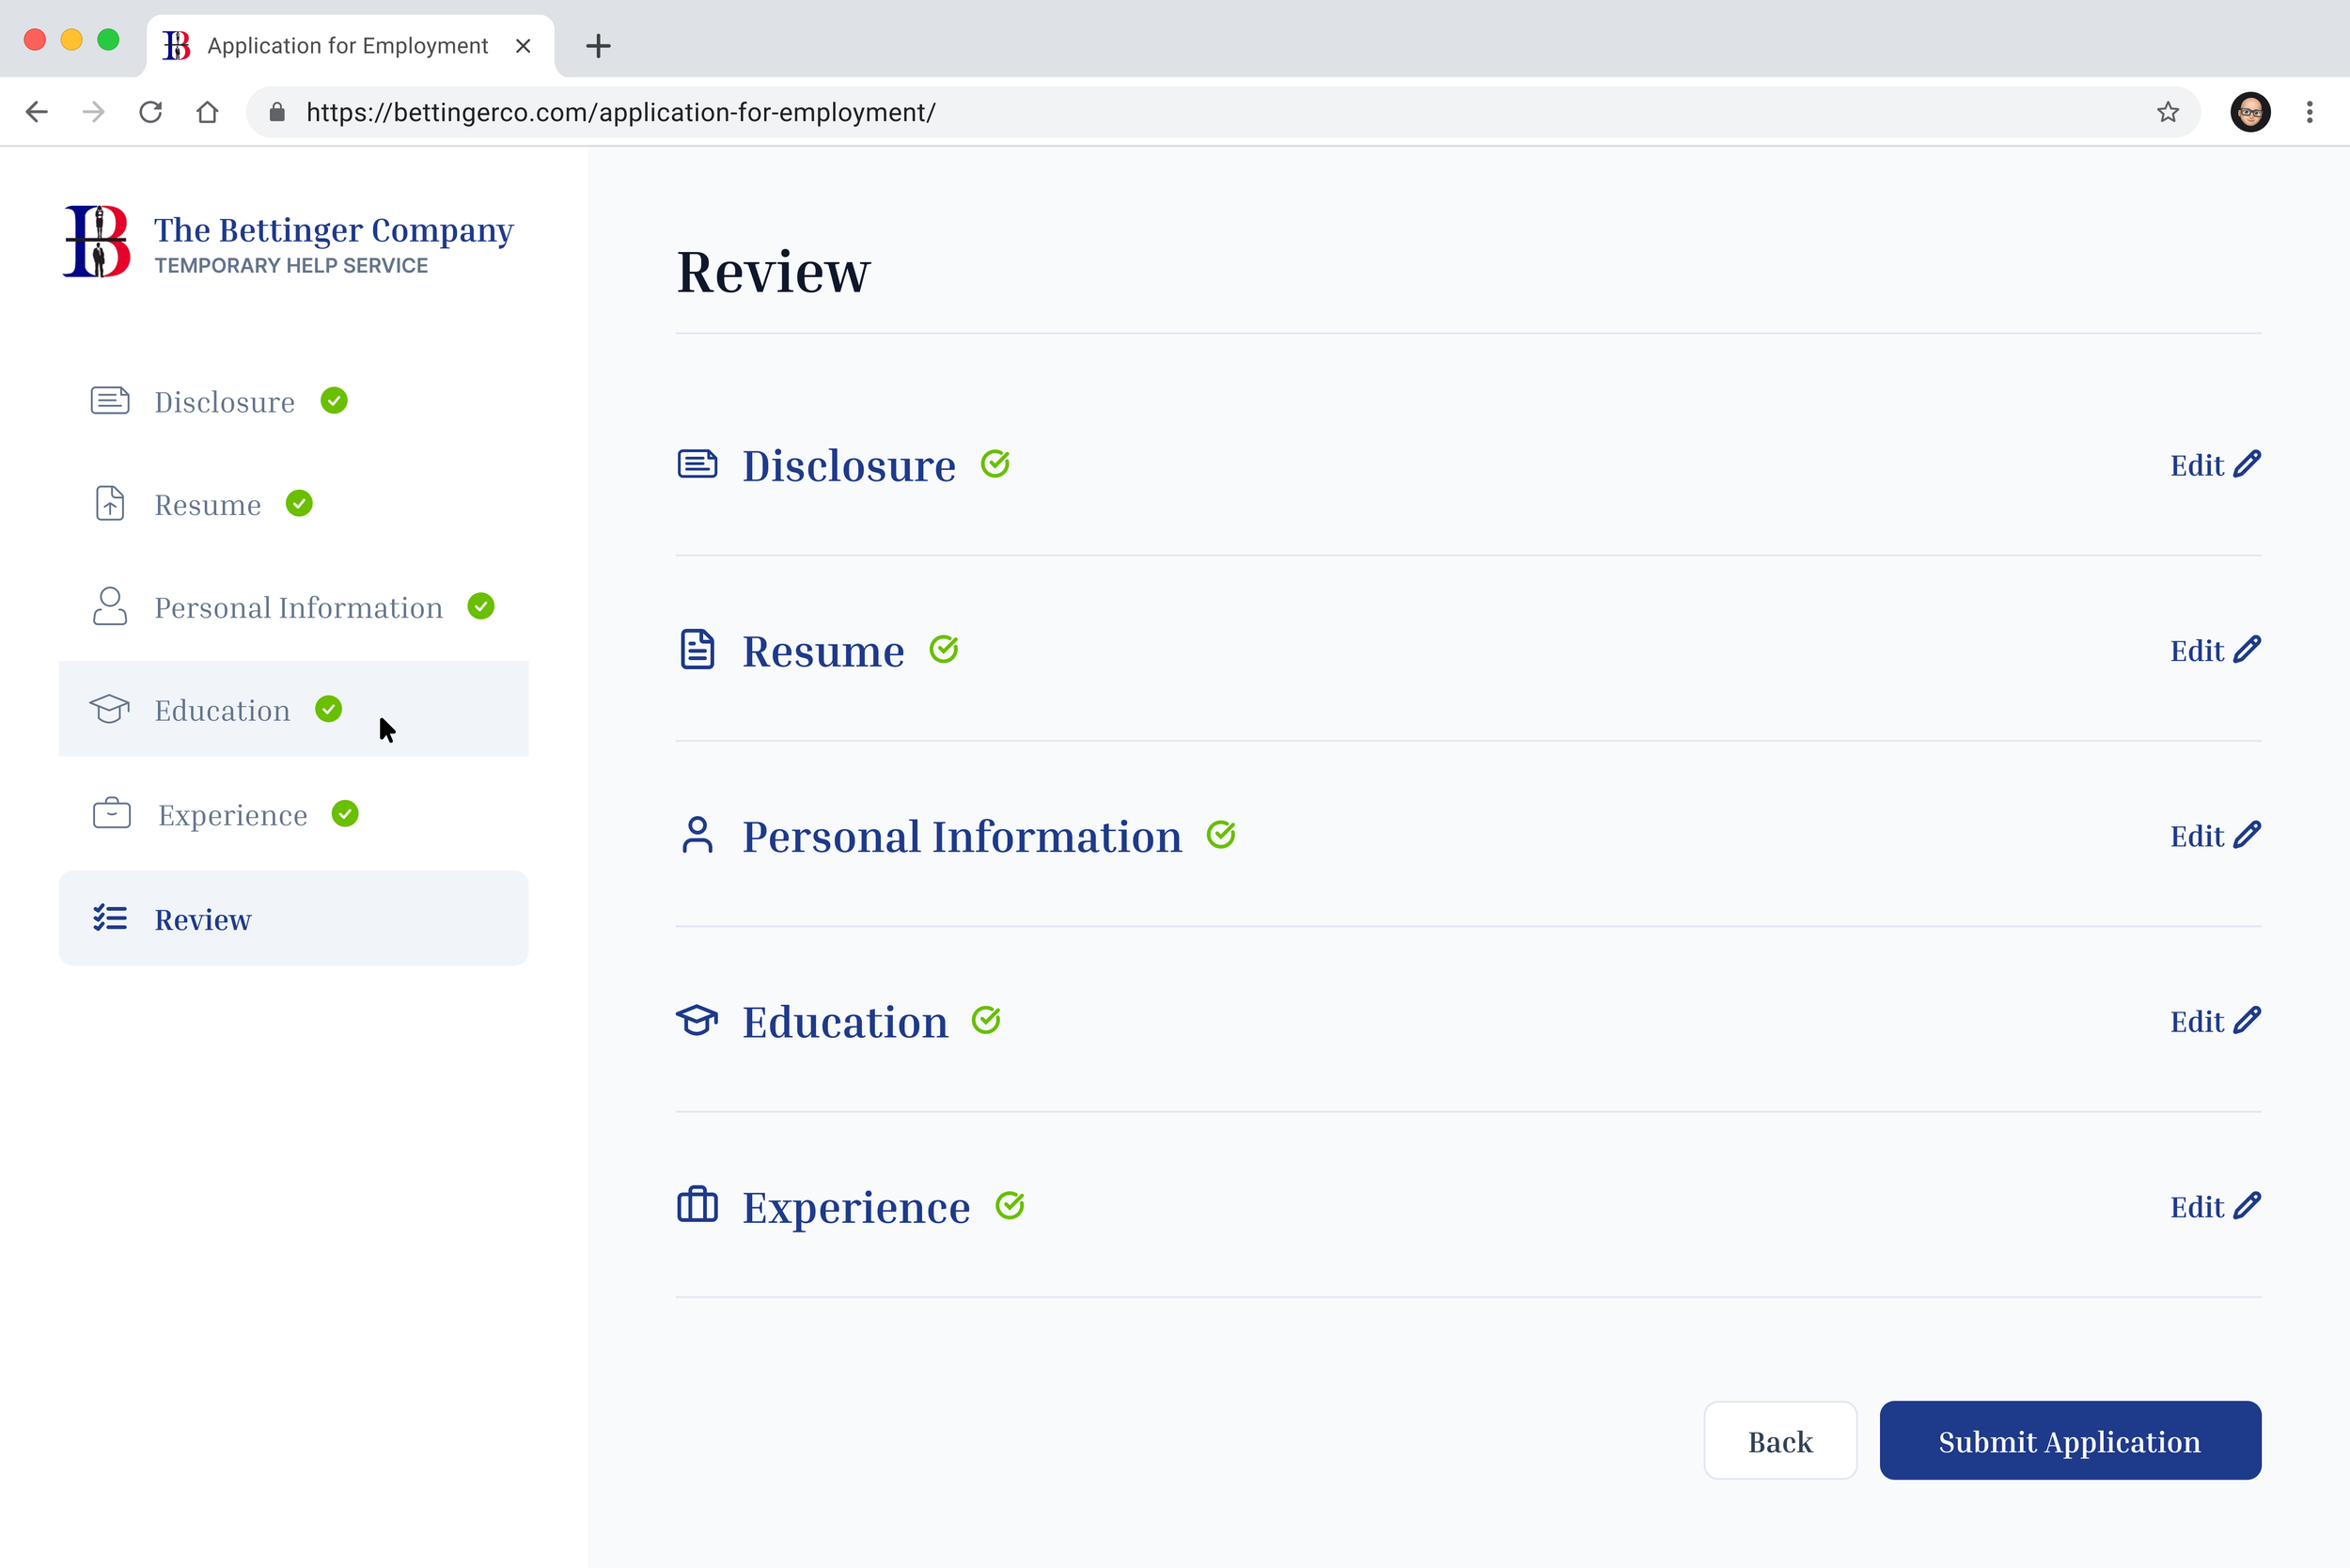Click the graduation cap icon beside Education heading
Viewport: 2350px width, 1568px height.
[x=697, y=1021]
